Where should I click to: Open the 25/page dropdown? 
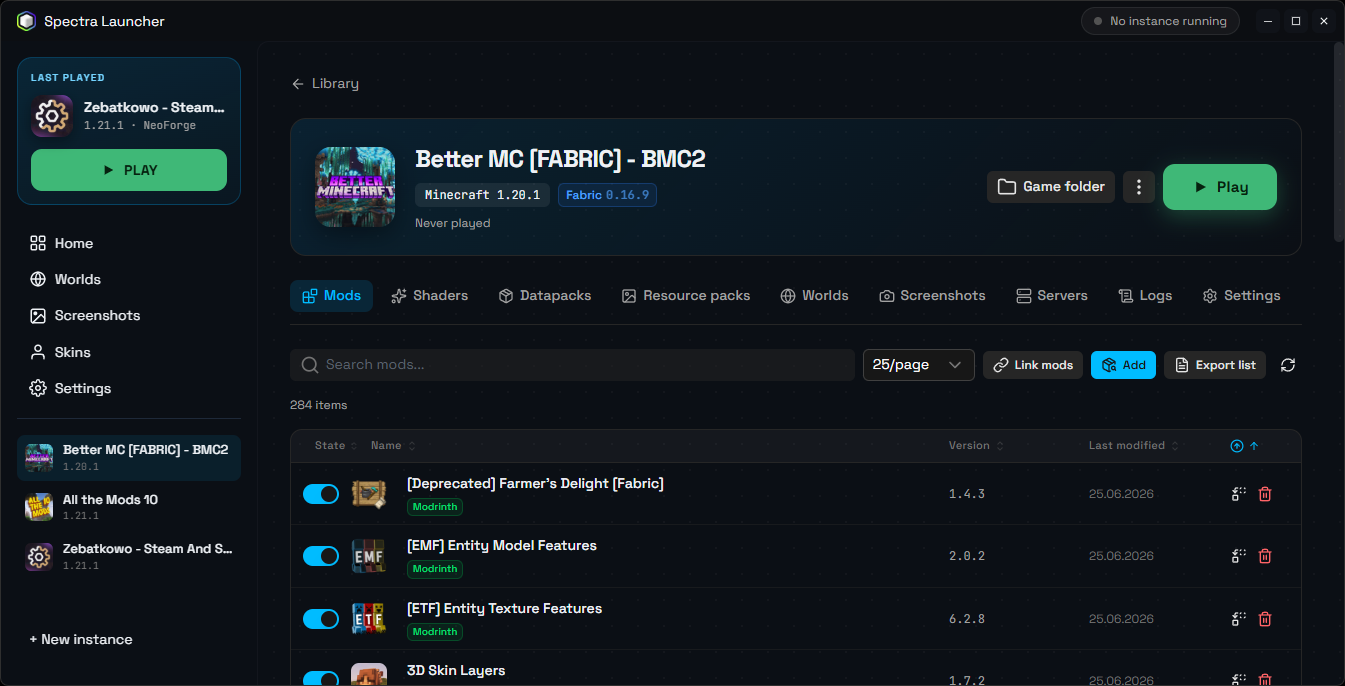click(919, 365)
